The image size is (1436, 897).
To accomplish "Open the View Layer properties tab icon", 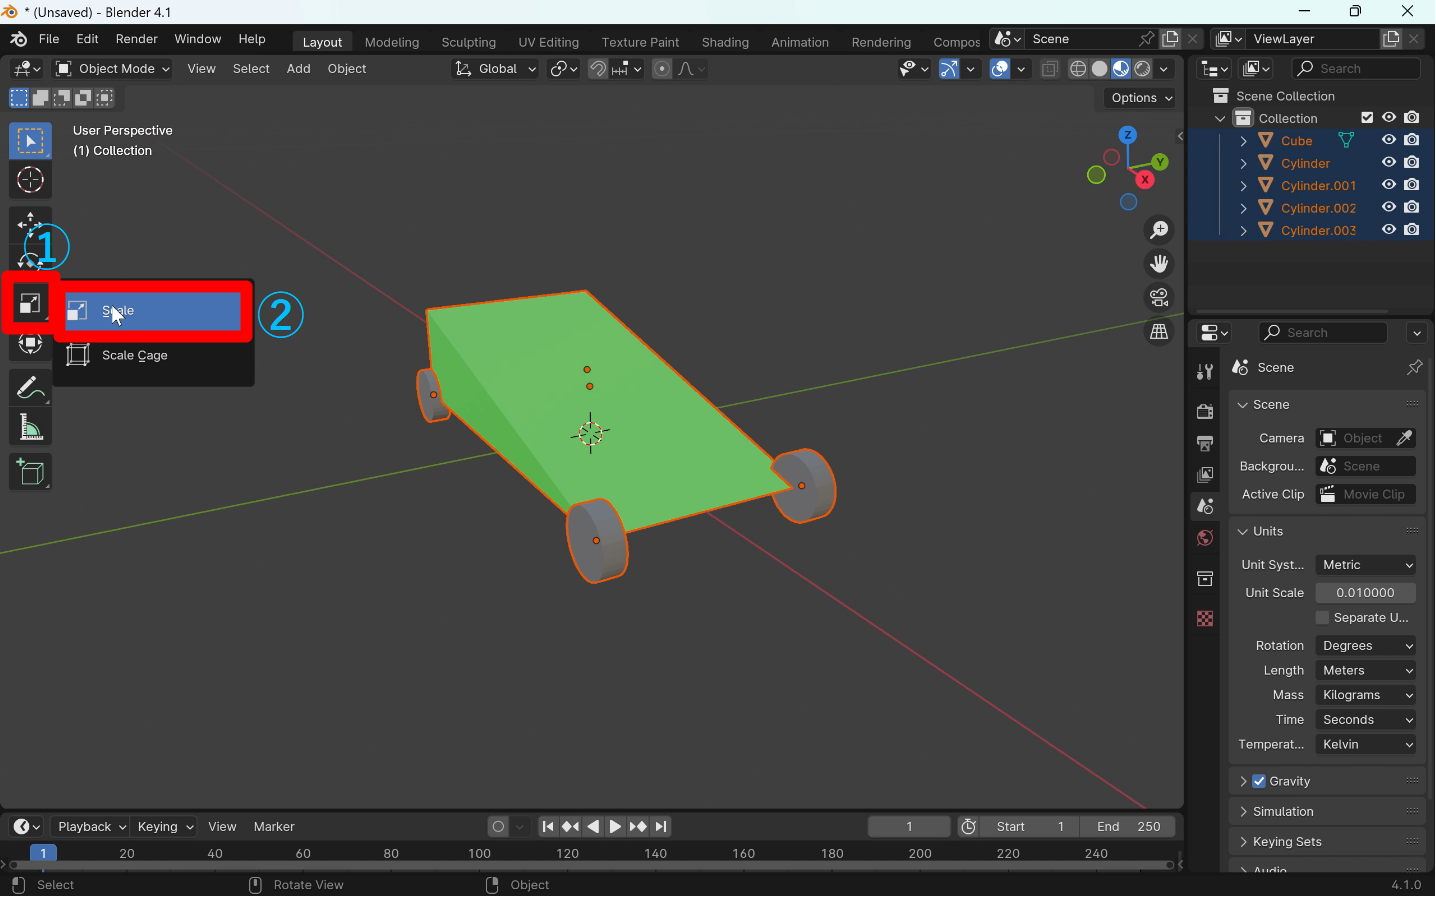I will tap(1205, 475).
